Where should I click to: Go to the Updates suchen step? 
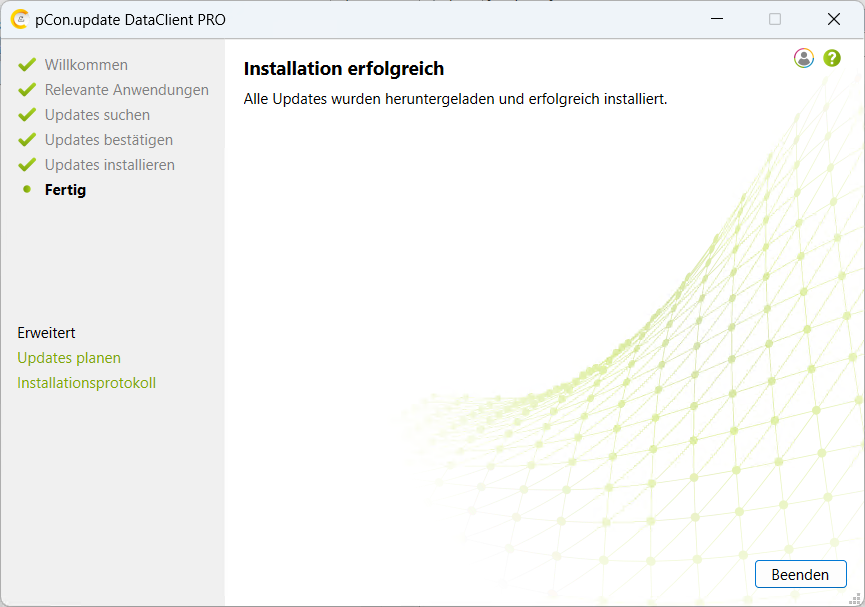tap(97, 115)
